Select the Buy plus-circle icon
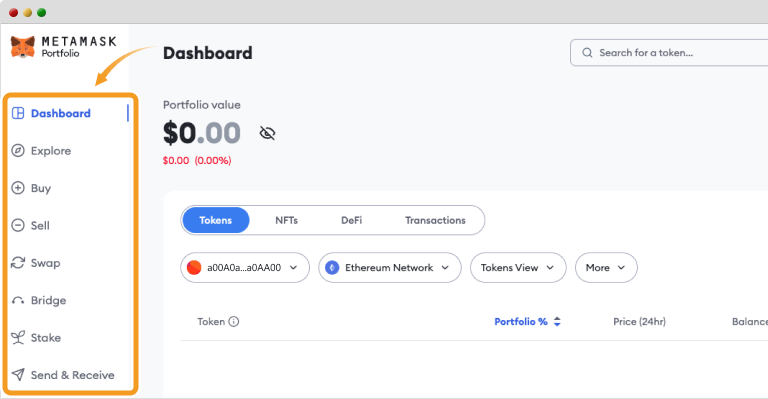The width and height of the screenshot is (768, 399). point(18,188)
